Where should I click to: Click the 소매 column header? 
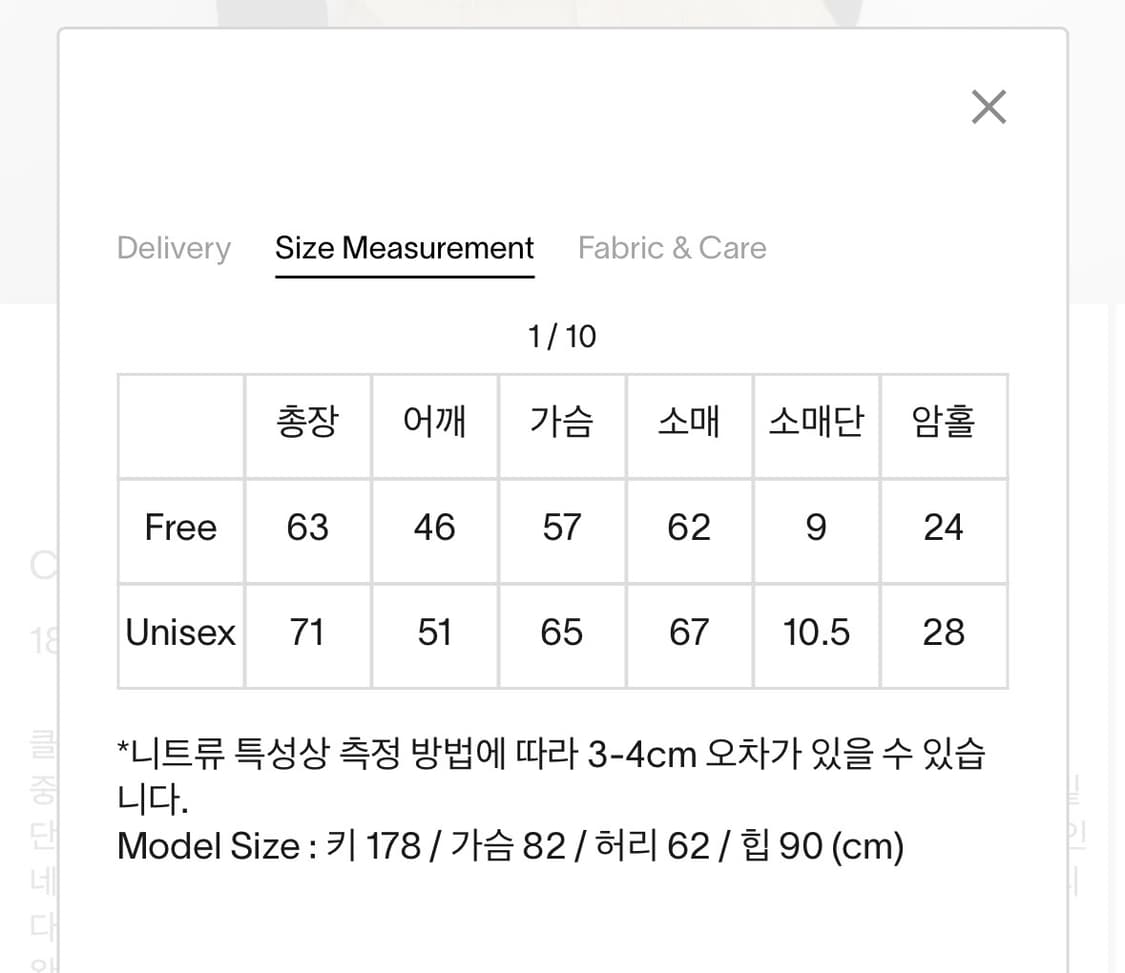tap(689, 423)
